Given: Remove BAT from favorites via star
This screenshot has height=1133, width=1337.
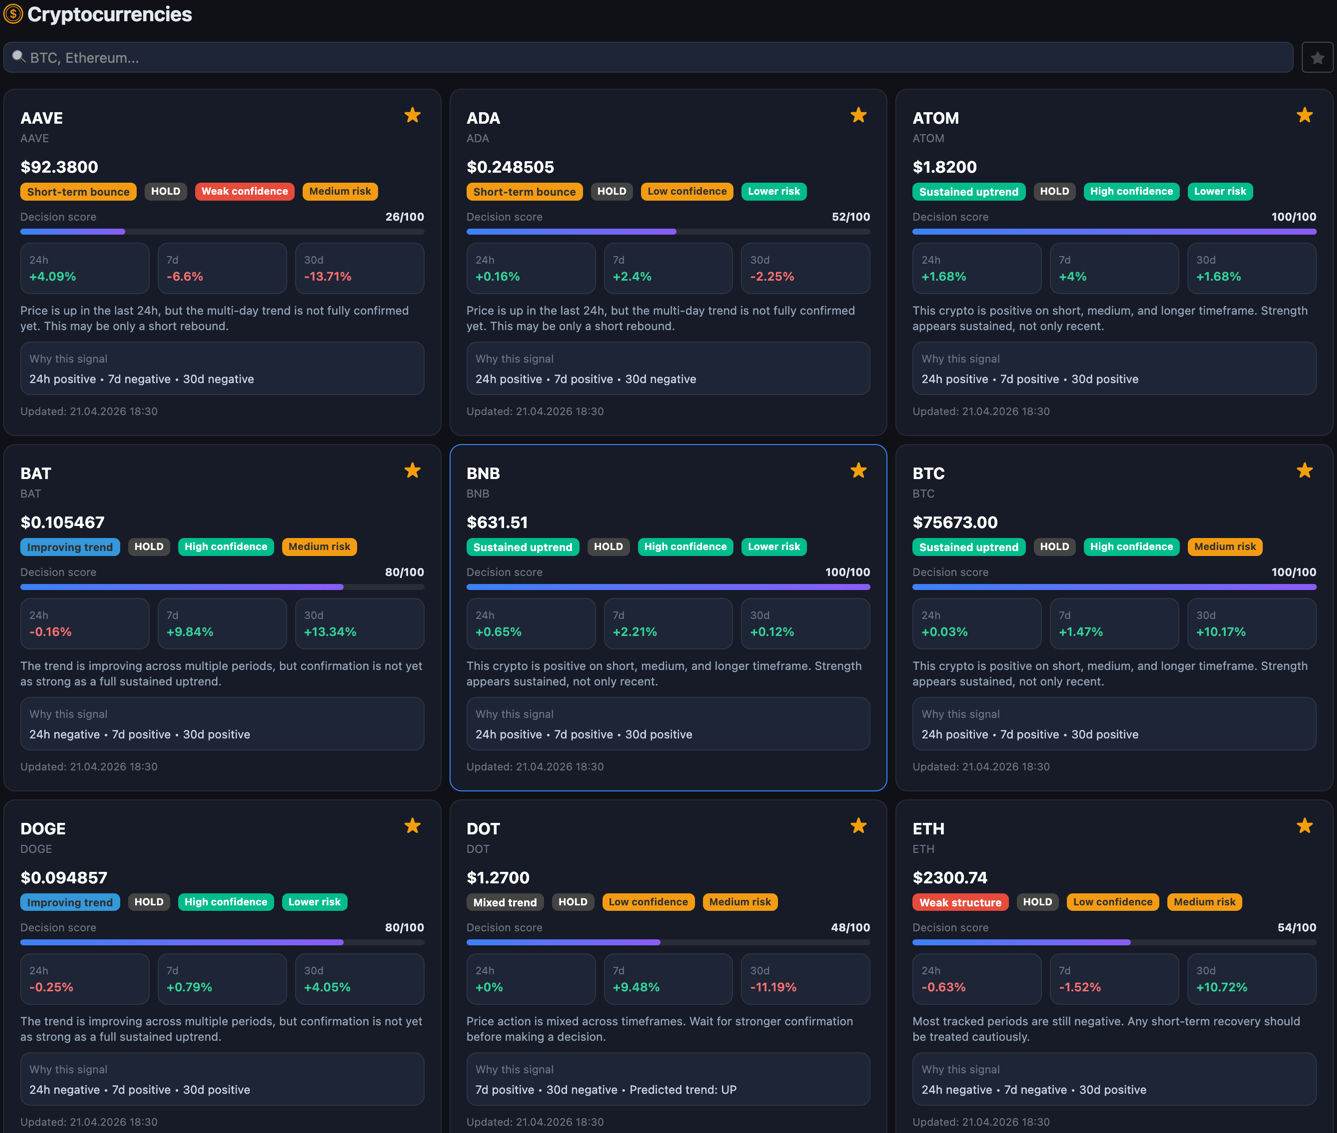Looking at the screenshot, I should (x=412, y=470).
